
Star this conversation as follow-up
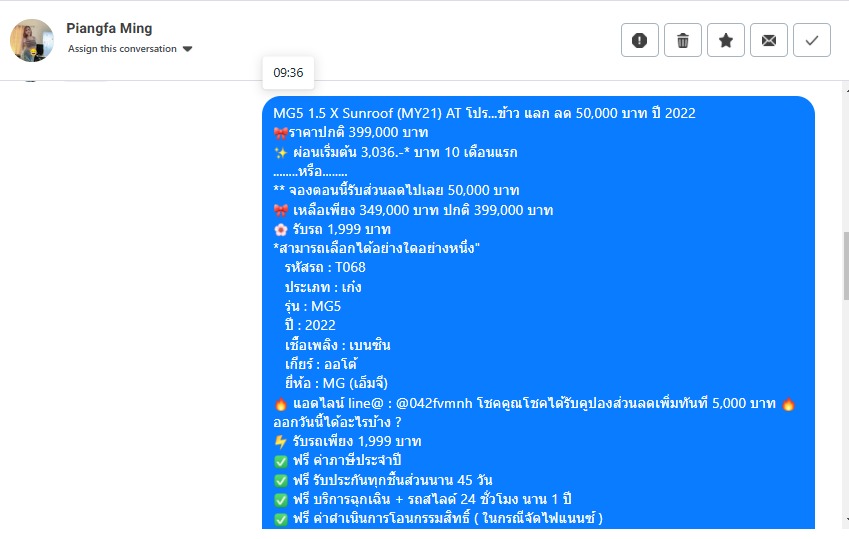click(x=726, y=40)
